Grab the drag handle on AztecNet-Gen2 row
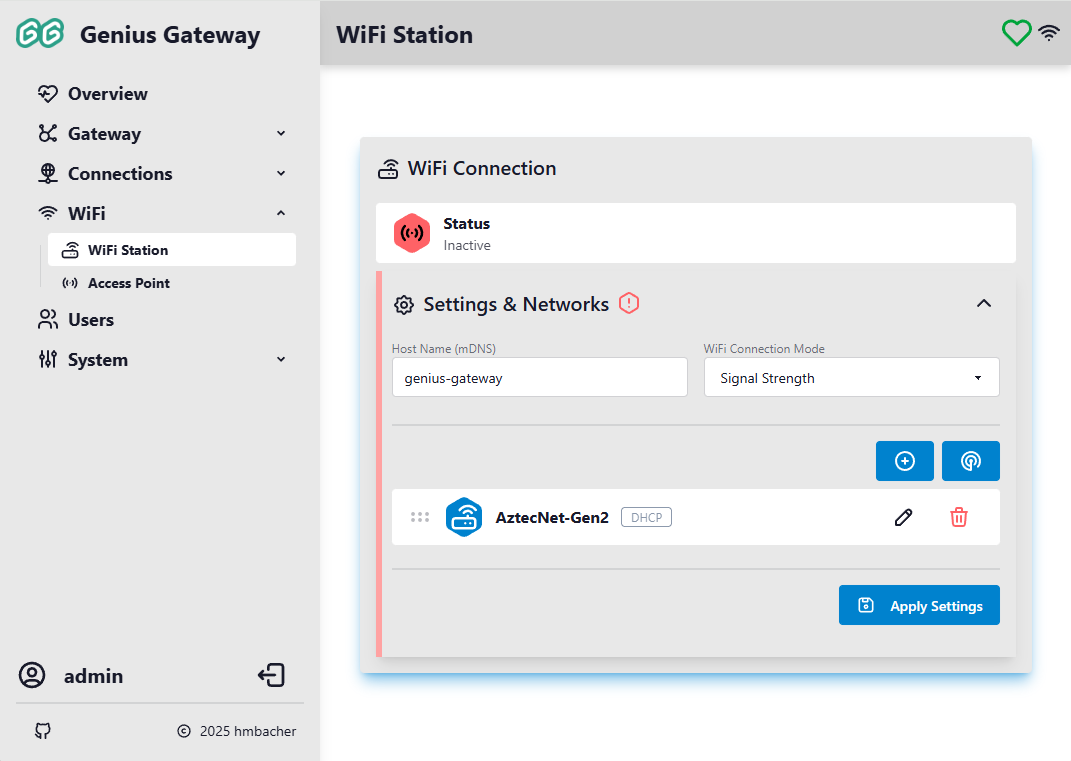1071x761 pixels. [x=420, y=517]
